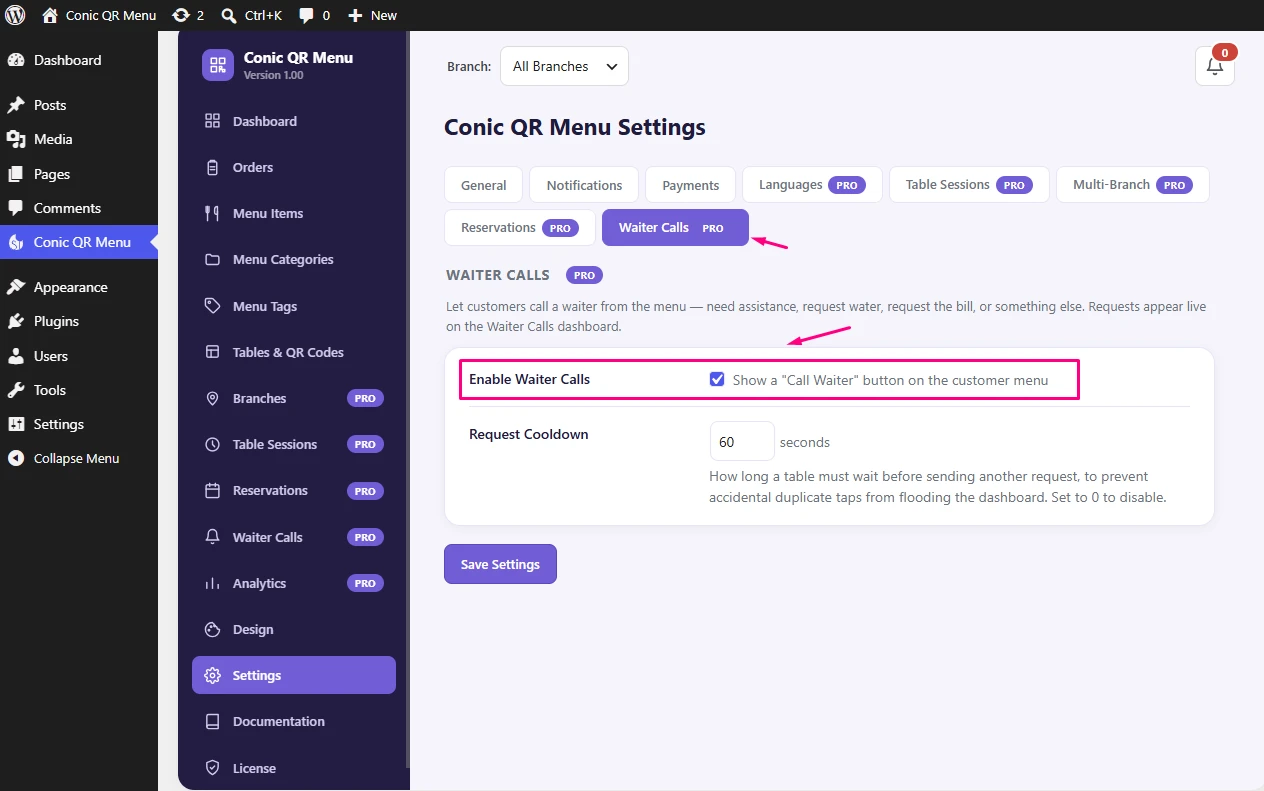Open Documentation in the plugin sidebar
Viewport: 1264px width, 791px height.
(294, 721)
